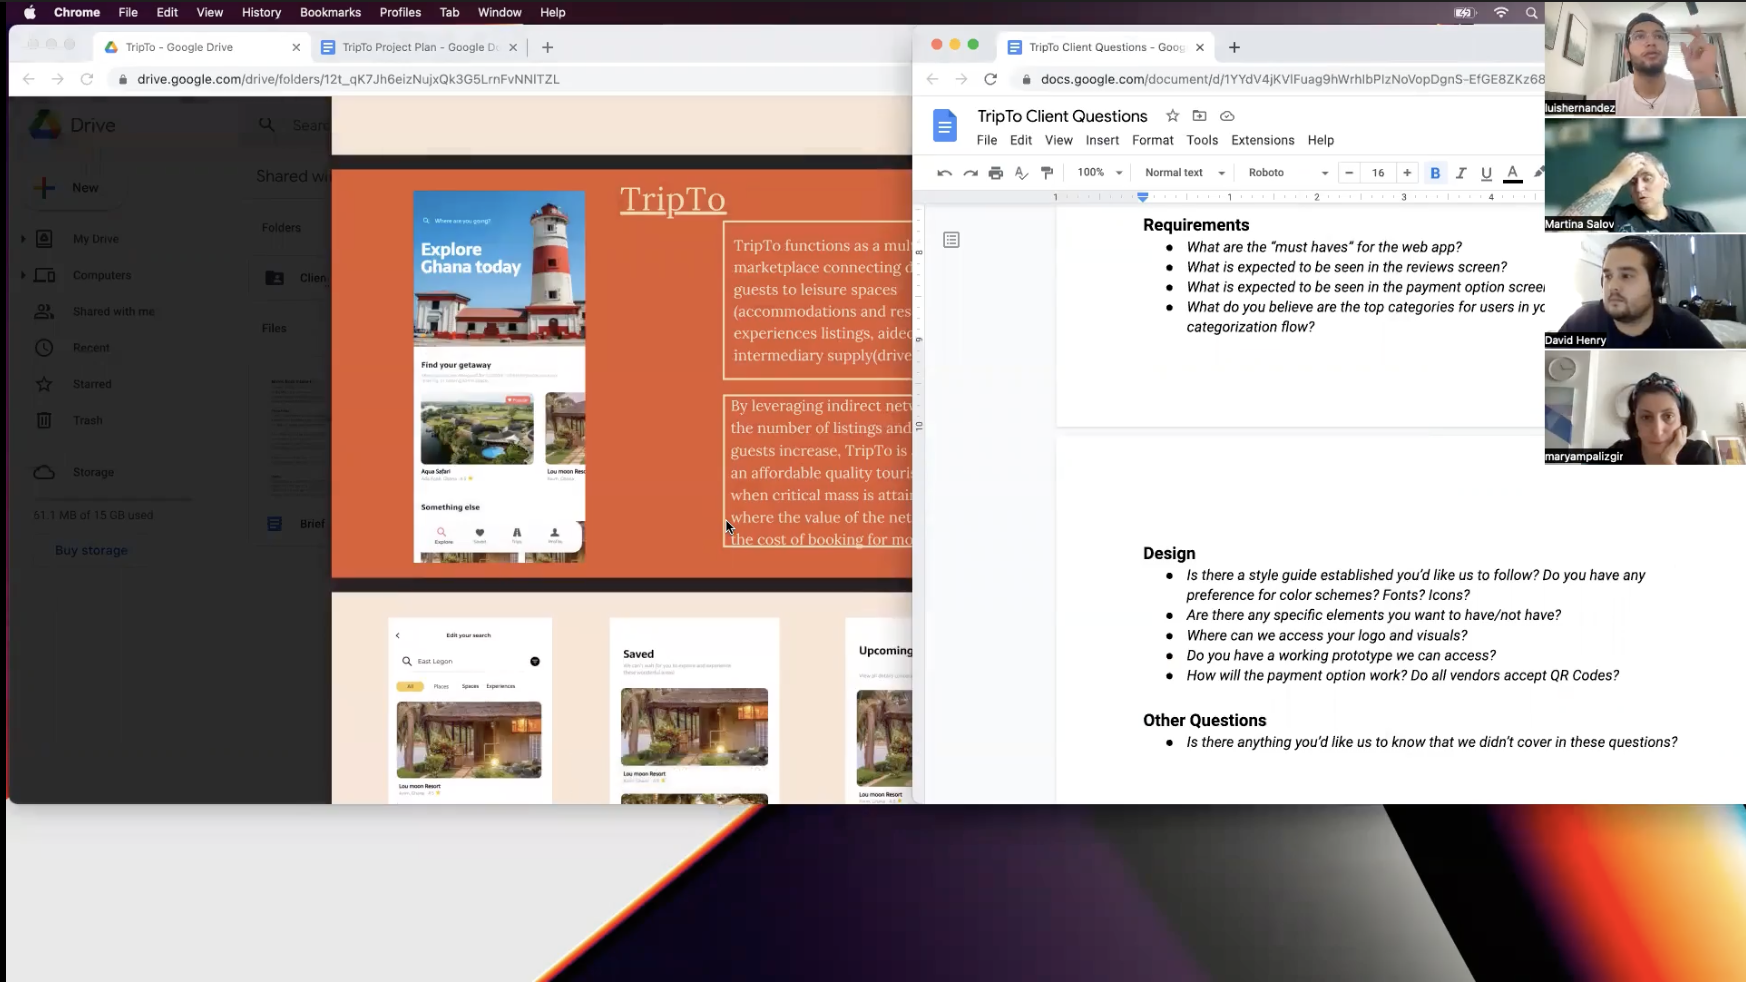Click the Drive search magnifier icon
Viewport: 1746px width, 982px height.
pyautogui.click(x=266, y=125)
